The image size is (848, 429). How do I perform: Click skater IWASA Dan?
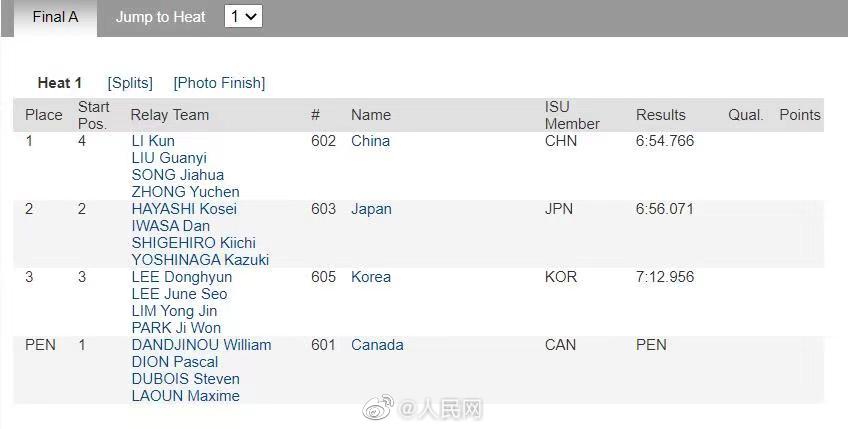click(x=170, y=226)
